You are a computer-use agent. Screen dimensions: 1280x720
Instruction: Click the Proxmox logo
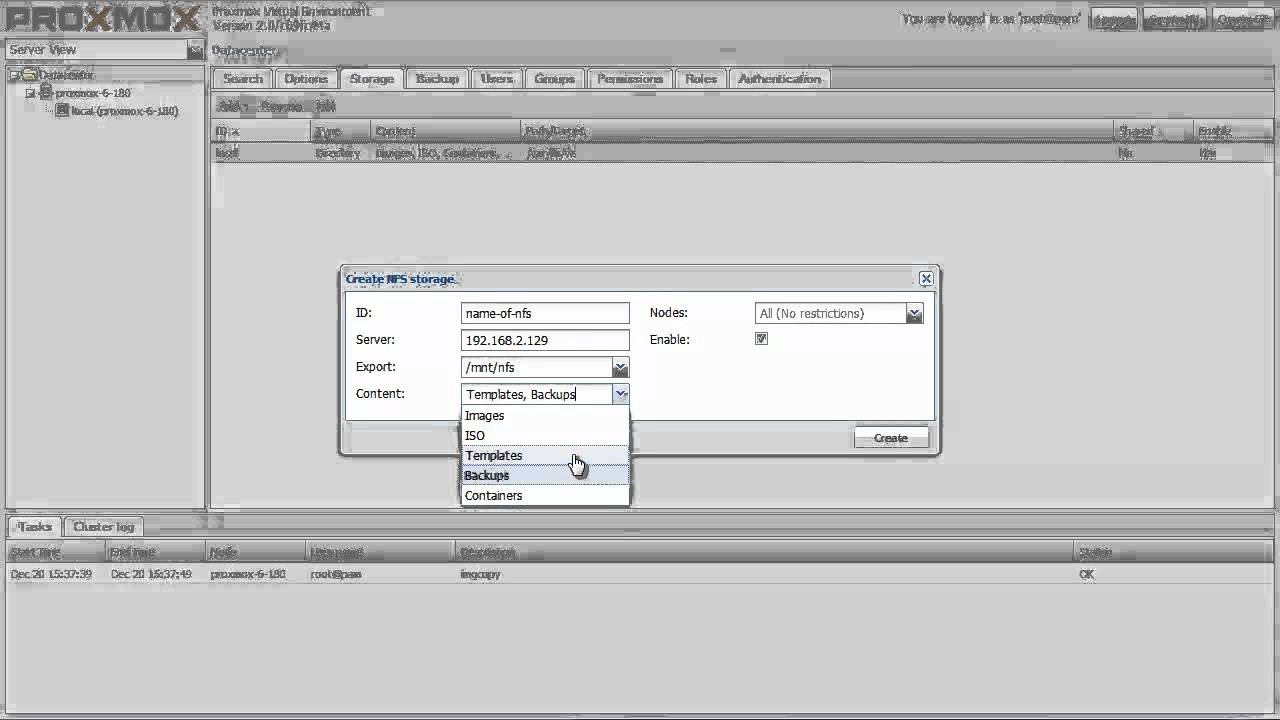[x=102, y=19]
